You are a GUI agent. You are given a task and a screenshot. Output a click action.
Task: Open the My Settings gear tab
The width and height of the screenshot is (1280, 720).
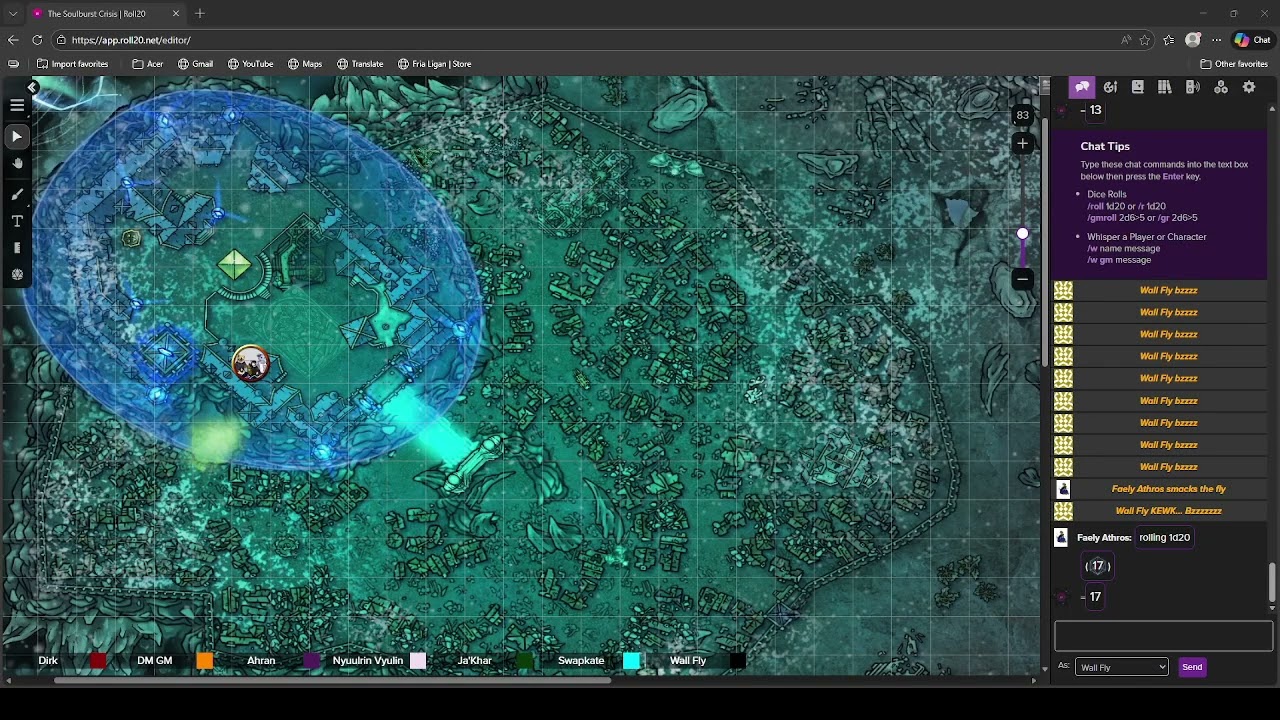click(x=1249, y=87)
